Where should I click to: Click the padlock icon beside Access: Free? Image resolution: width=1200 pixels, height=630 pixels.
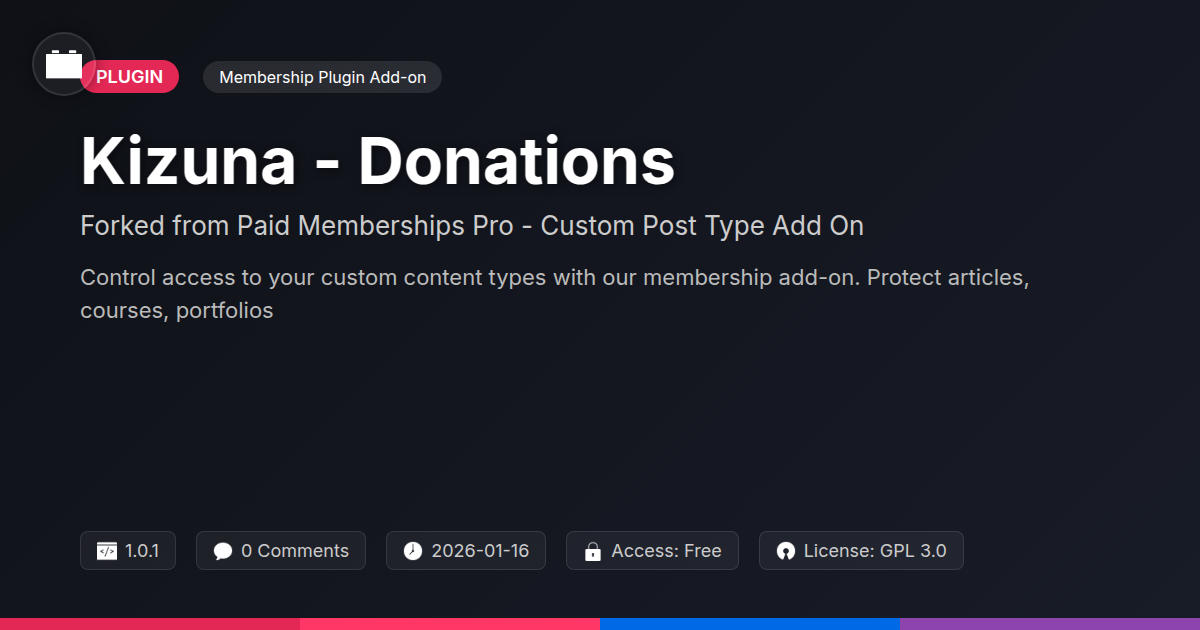[x=593, y=551]
